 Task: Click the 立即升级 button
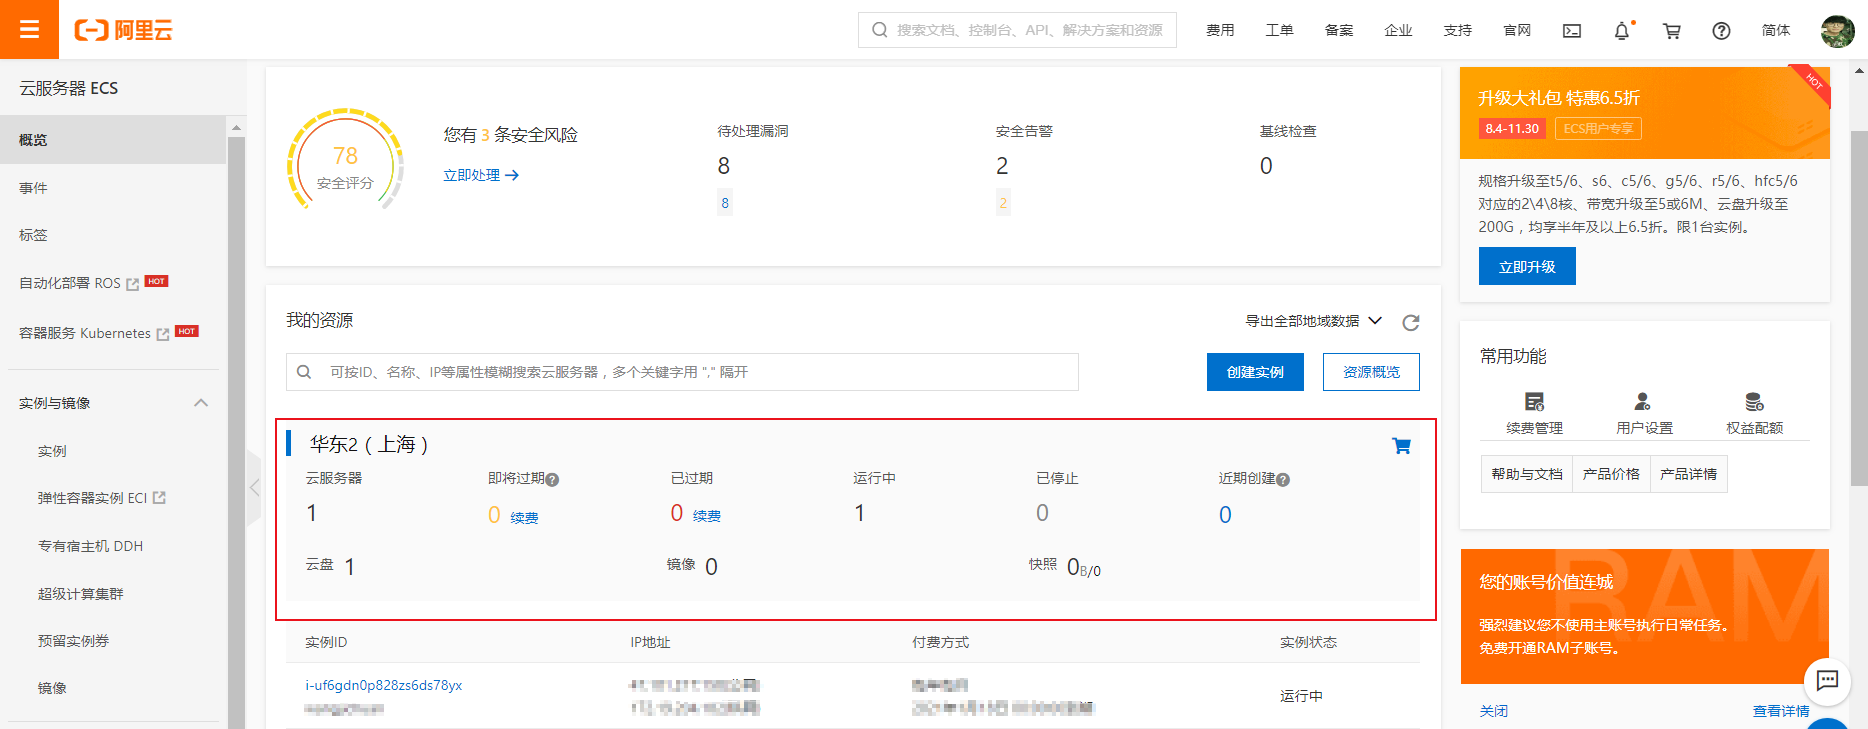click(1527, 266)
